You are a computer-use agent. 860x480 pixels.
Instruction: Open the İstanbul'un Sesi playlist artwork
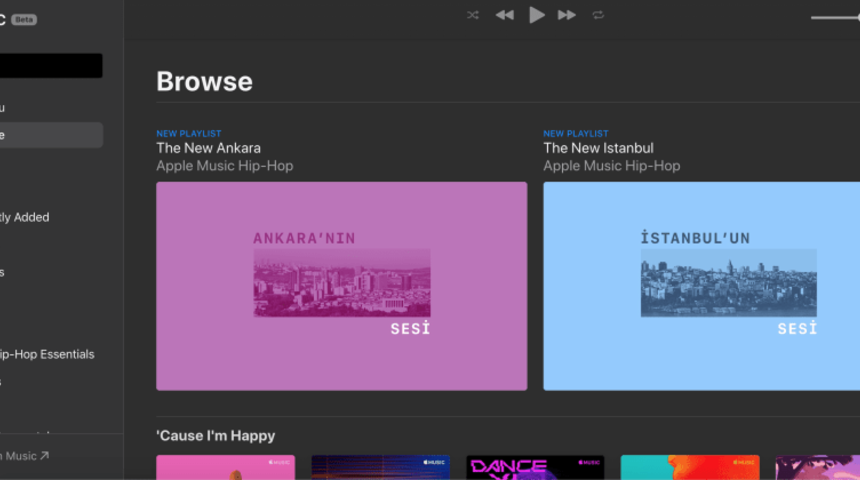(701, 286)
